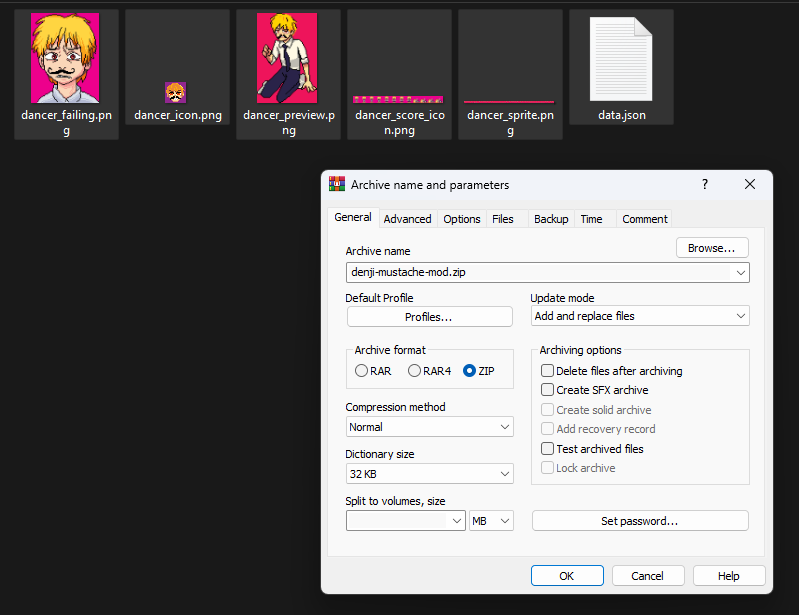The image size is (799, 615).
Task: Select the data.json document icon
Action: pyautogui.click(x=621, y=59)
